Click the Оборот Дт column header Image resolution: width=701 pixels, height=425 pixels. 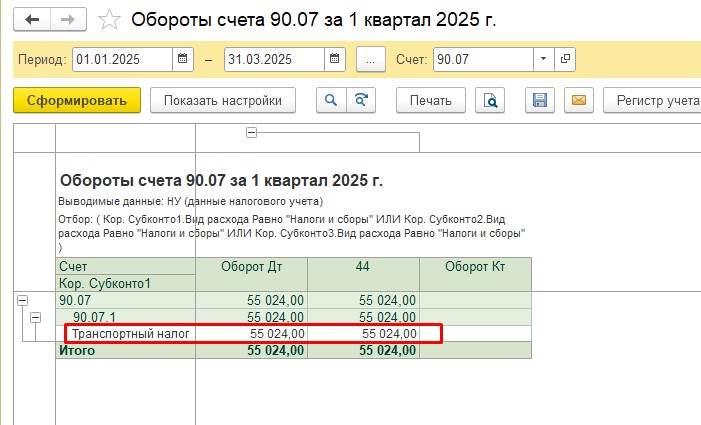[x=252, y=274]
